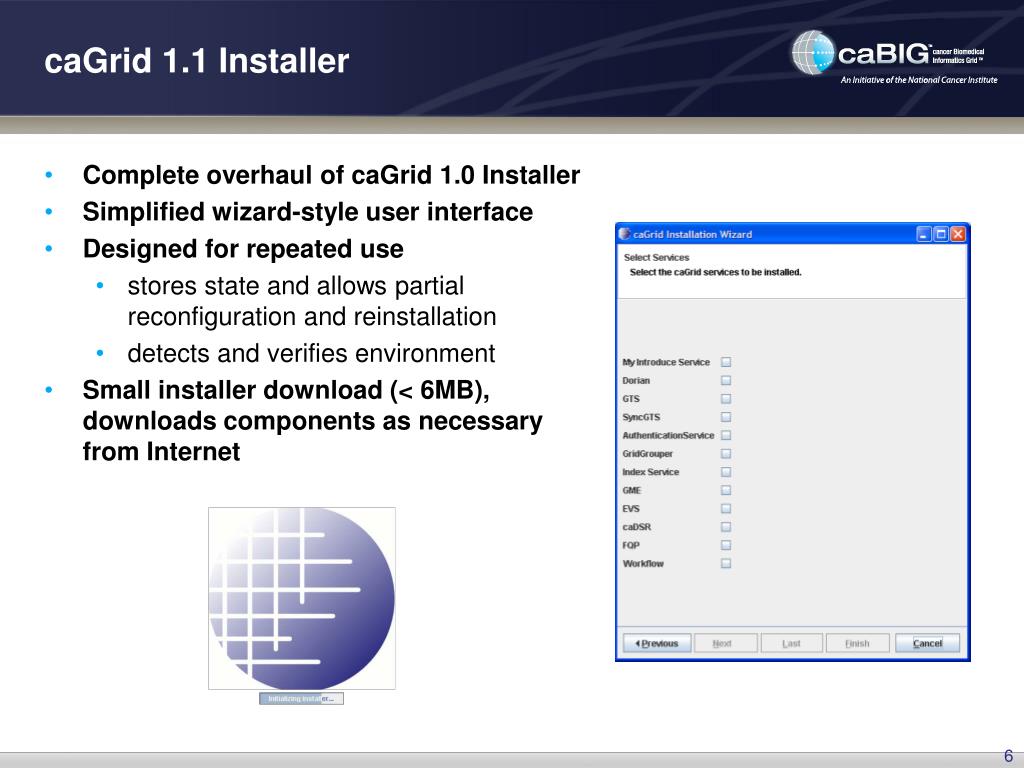Click 'detects and verifies environment' sub-bullet
This screenshot has height=768, width=1024.
coord(311,353)
